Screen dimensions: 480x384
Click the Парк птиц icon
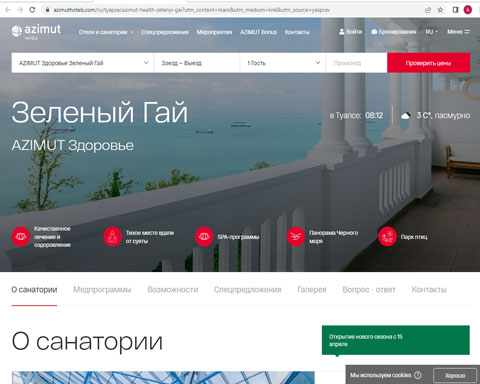tap(387, 237)
